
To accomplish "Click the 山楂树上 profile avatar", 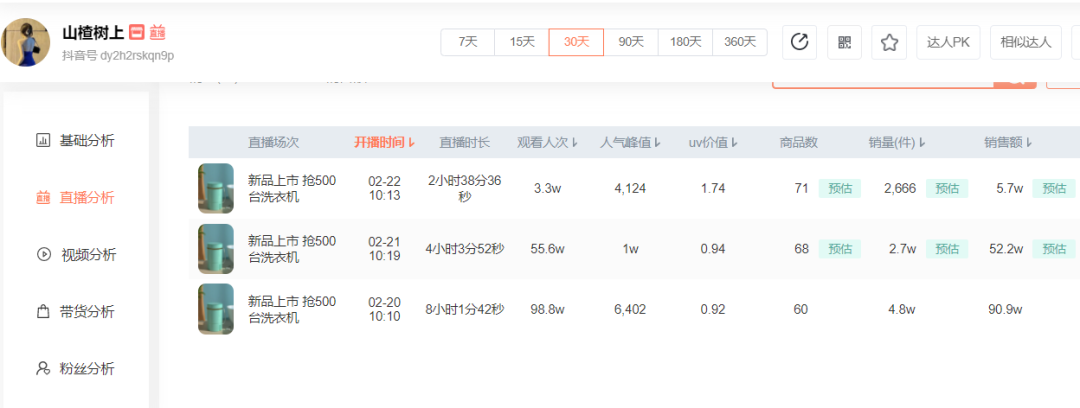I will (x=25, y=42).
